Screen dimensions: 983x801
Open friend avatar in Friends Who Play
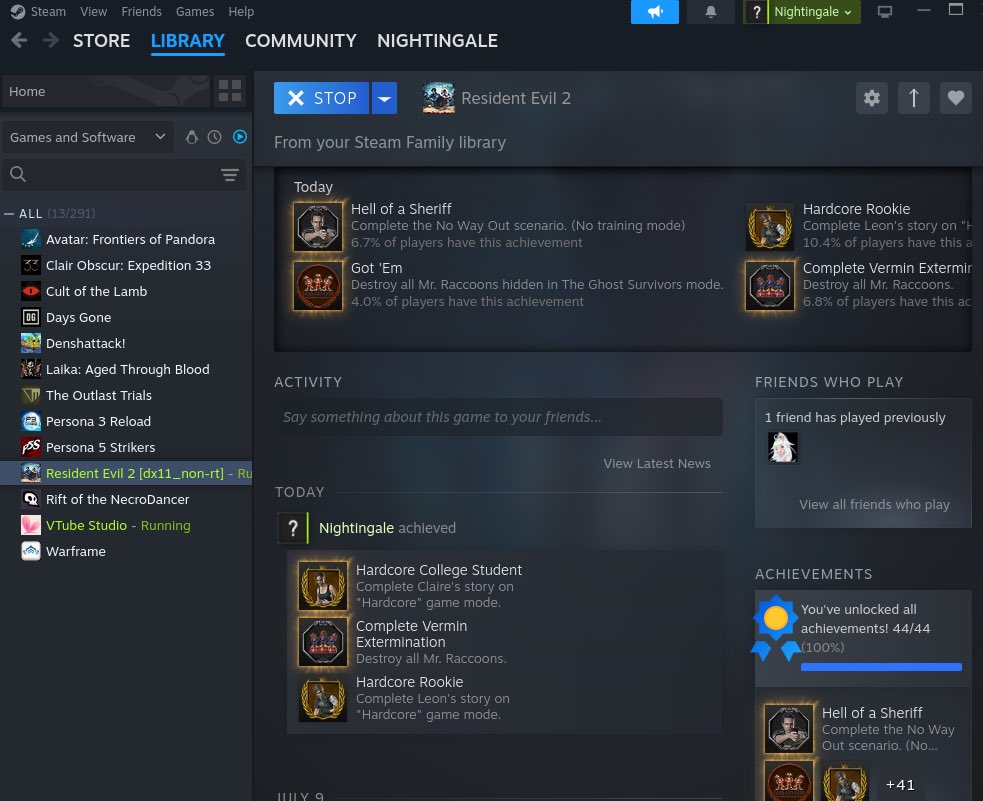782,448
